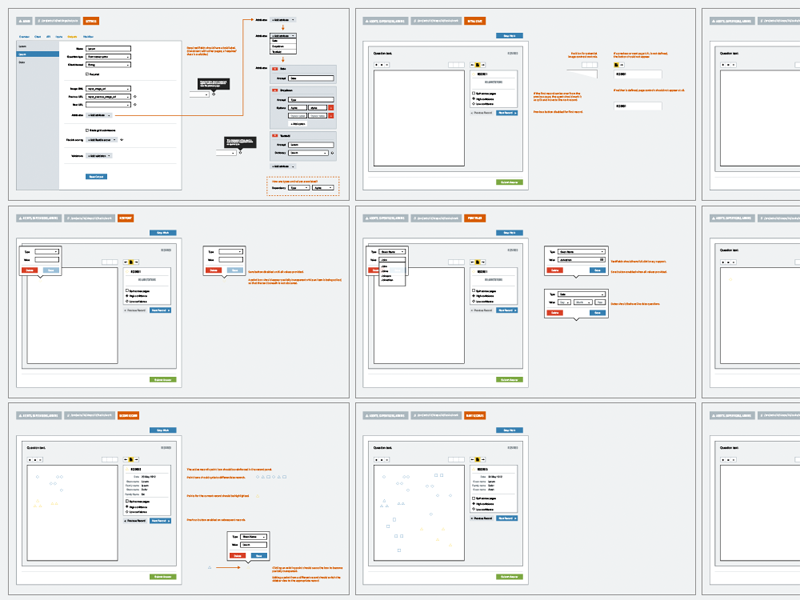This screenshot has height=600, width=800.
Task: Click Prompt input in Date attribute card
Action: point(311,78)
